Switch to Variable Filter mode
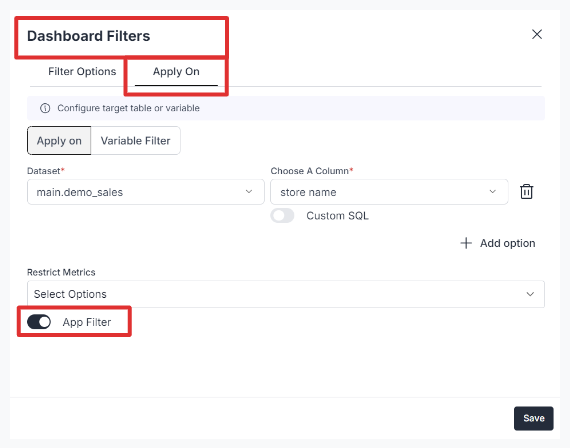 click(136, 141)
